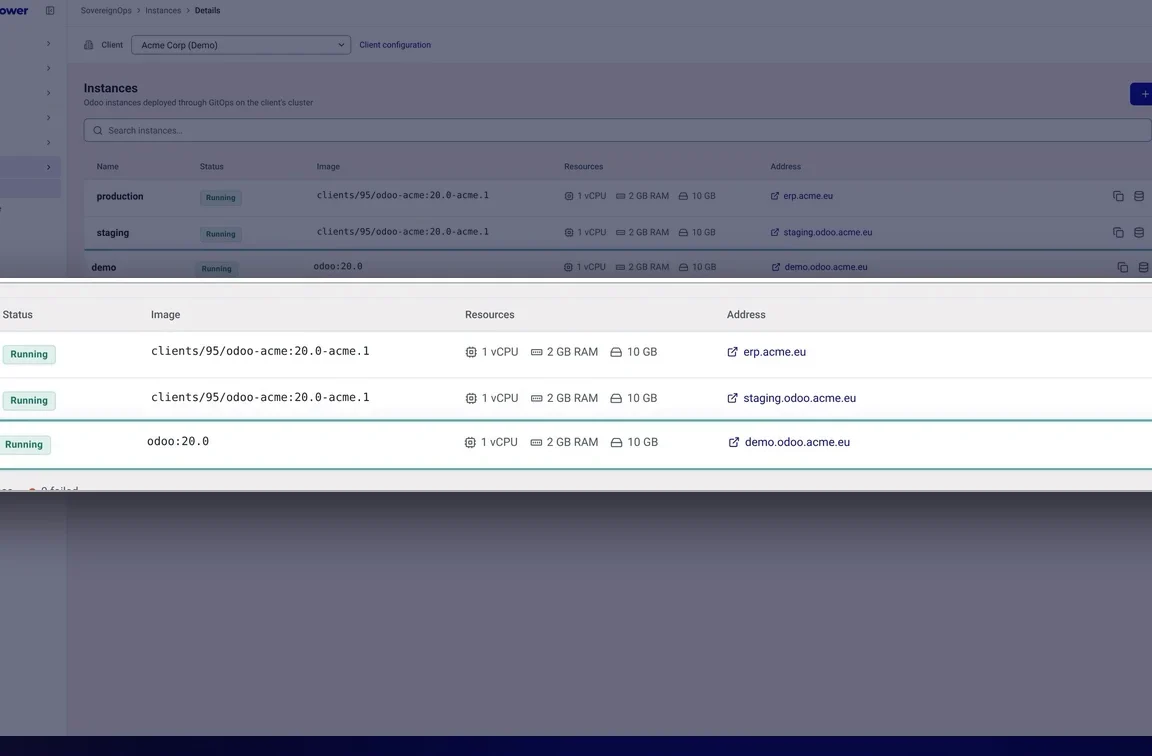Click the external-link icon beside staging.odoo.acme.eu in the background table
Viewport: 1152px width, 756px height.
coord(774,232)
